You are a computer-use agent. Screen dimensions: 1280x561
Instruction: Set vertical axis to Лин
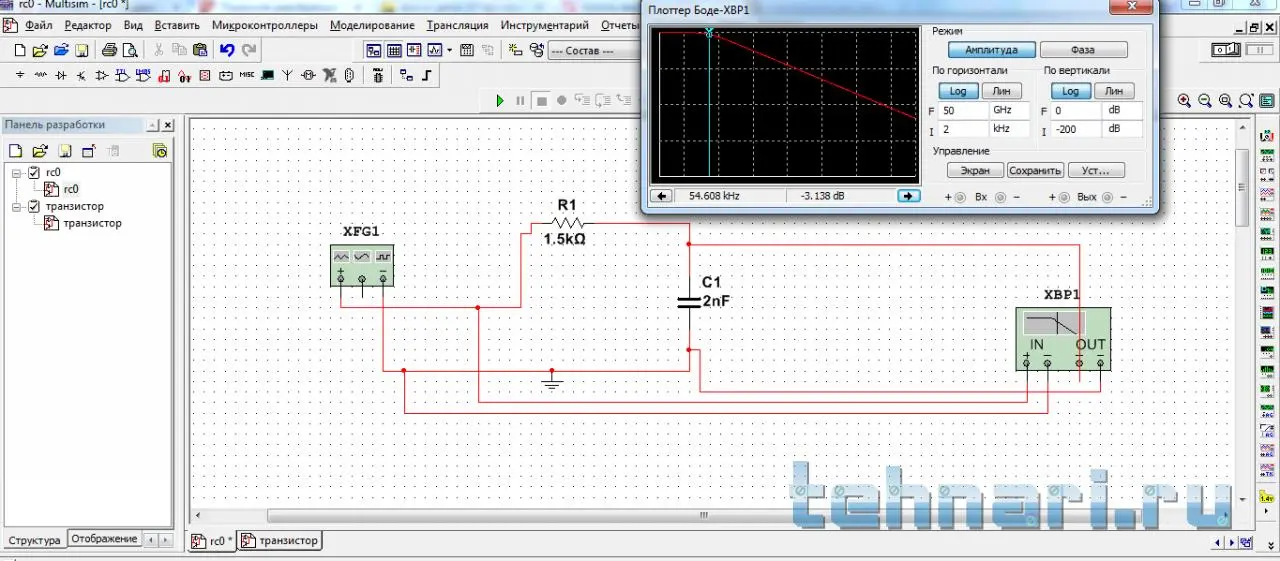coord(1115,91)
